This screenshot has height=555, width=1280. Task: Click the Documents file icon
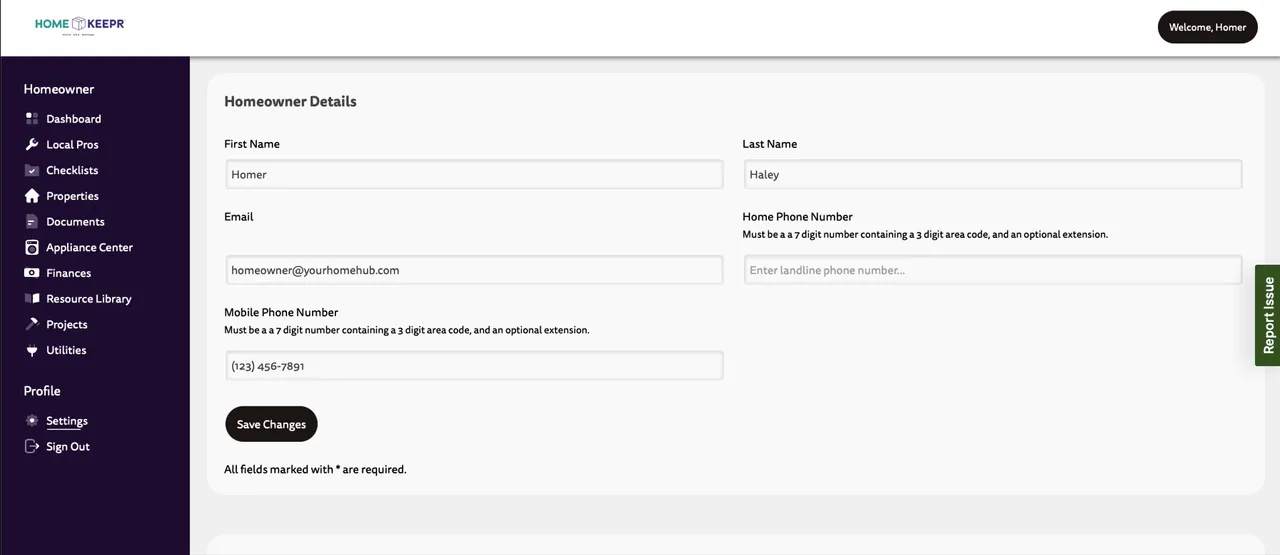[32, 222]
